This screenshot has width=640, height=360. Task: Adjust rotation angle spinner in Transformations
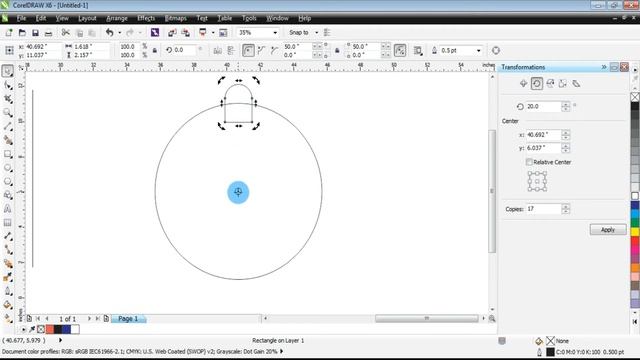[x=566, y=107]
